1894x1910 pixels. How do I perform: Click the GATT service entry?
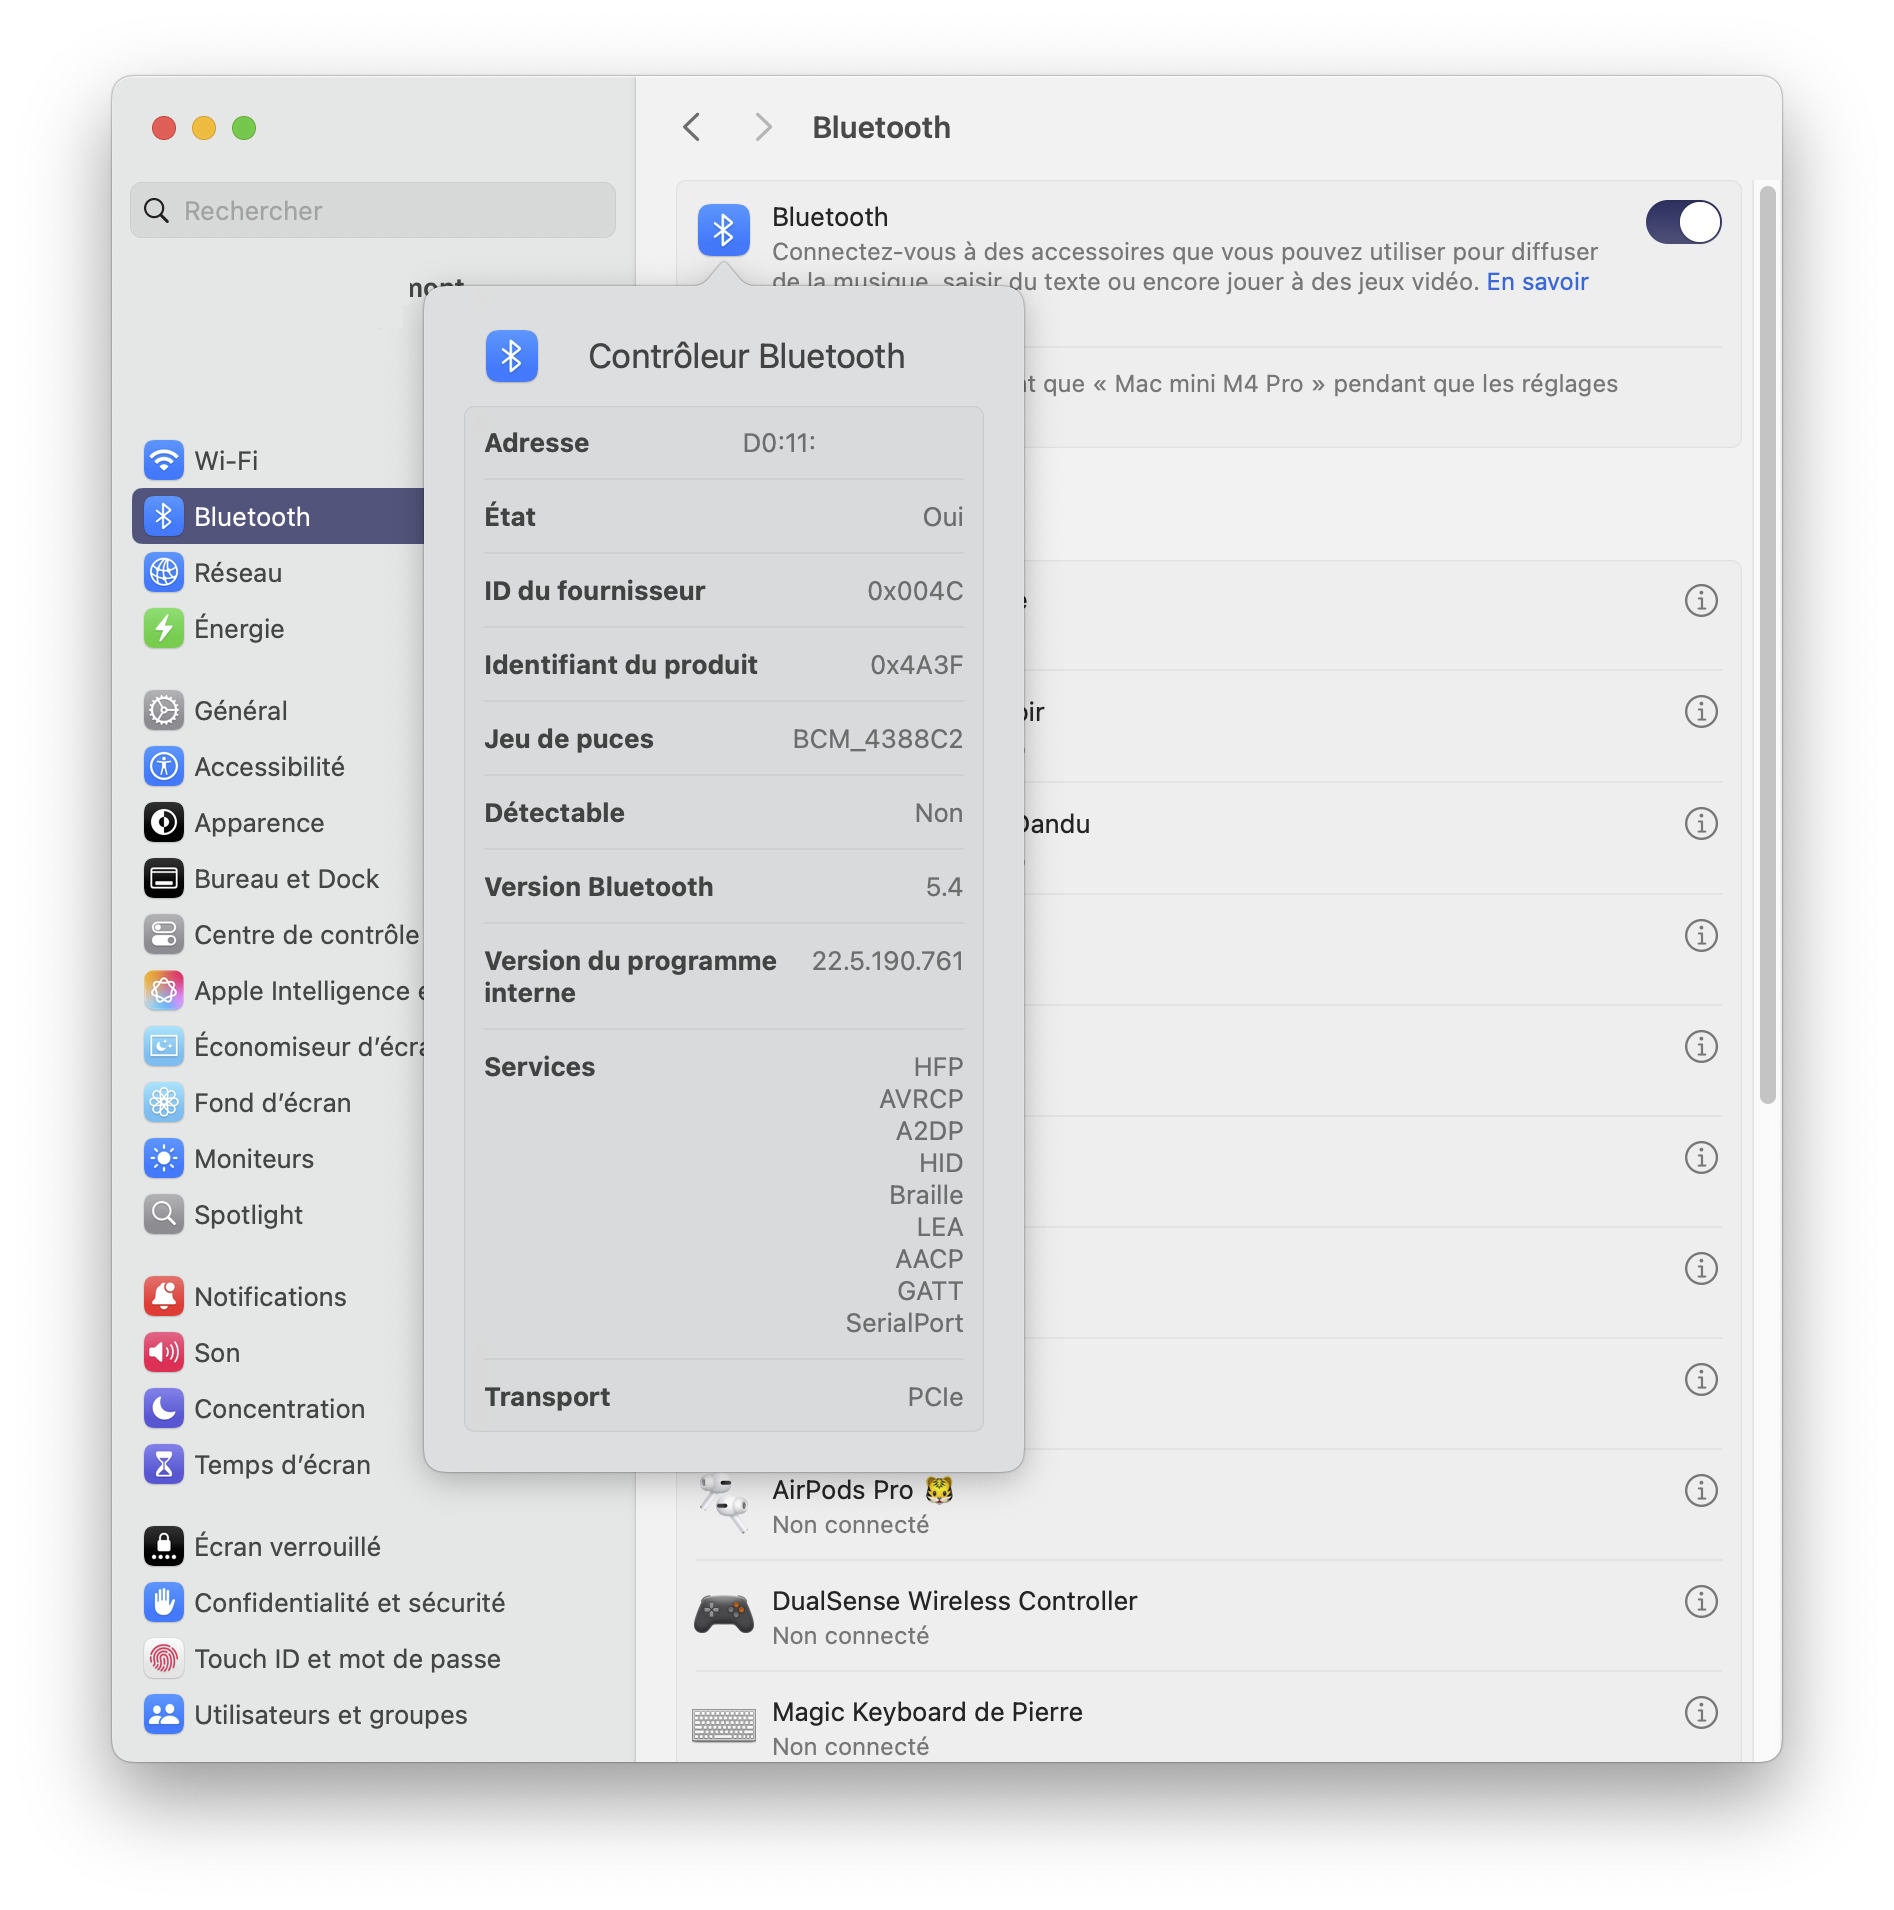[930, 1291]
